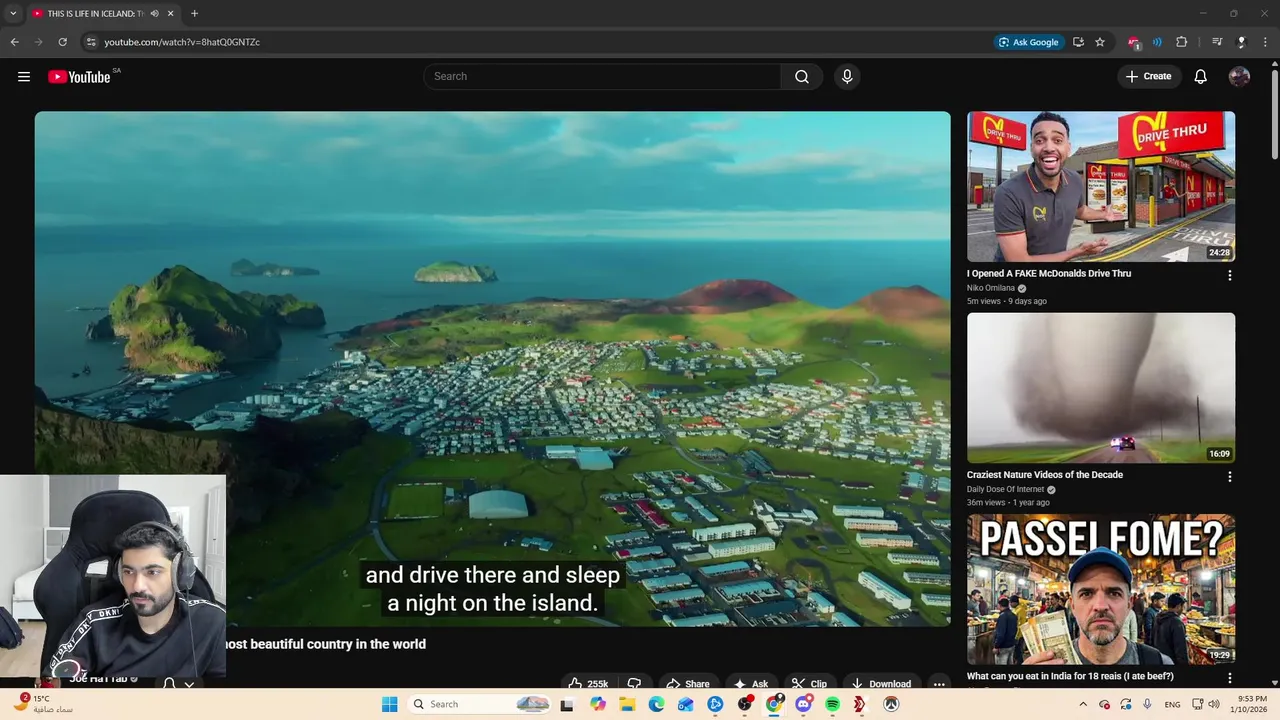Screen dimensions: 1280x720
Task: Open the browser media control icon
Action: pos(1217,42)
